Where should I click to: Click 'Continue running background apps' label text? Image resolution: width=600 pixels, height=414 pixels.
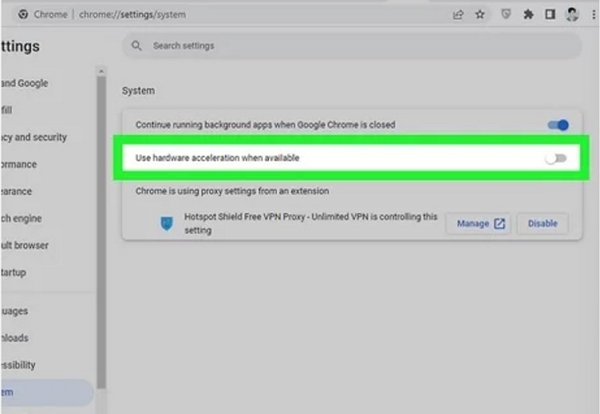pyautogui.click(x=265, y=125)
